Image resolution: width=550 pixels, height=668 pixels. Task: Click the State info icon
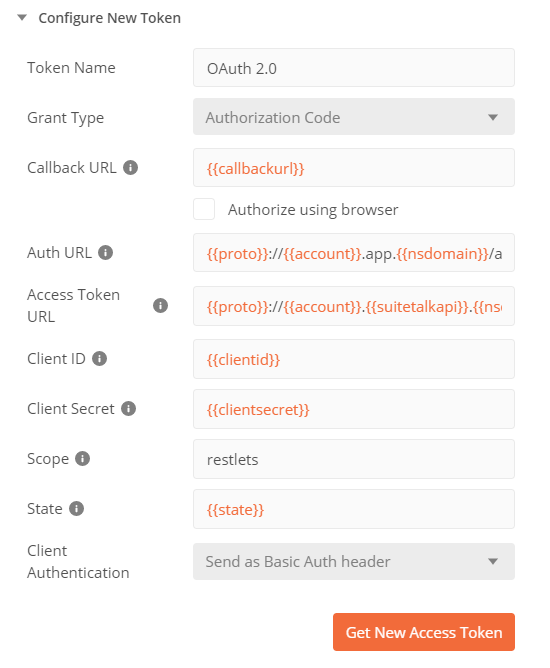76,508
